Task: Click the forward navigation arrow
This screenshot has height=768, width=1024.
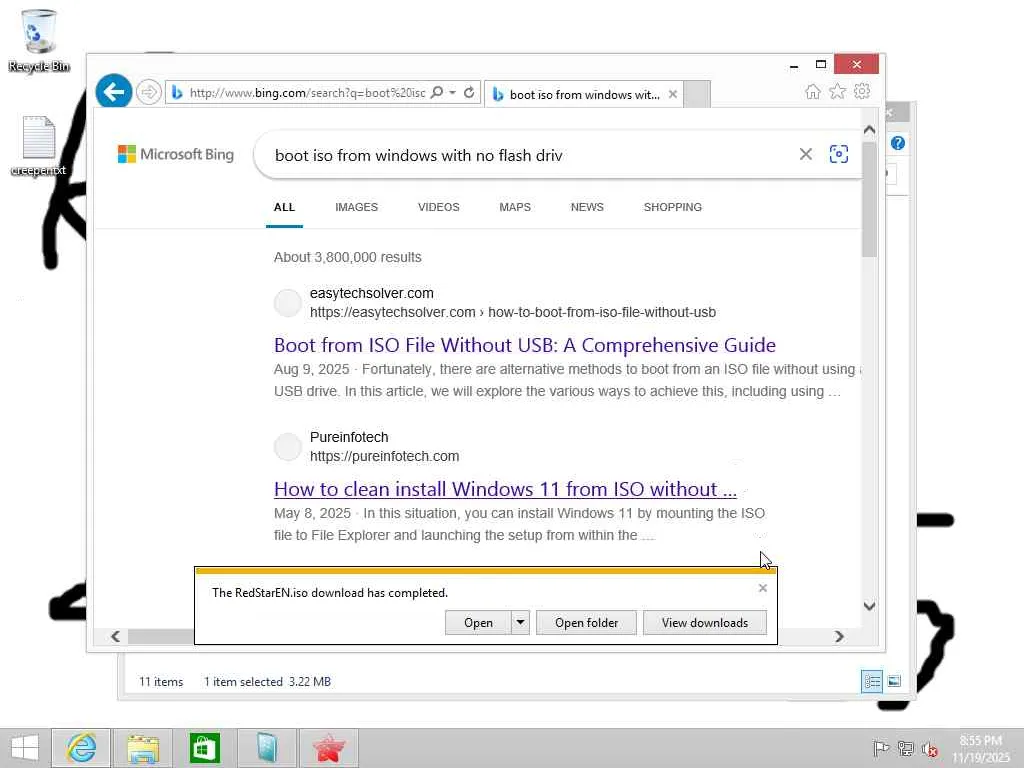Action: 149,92
